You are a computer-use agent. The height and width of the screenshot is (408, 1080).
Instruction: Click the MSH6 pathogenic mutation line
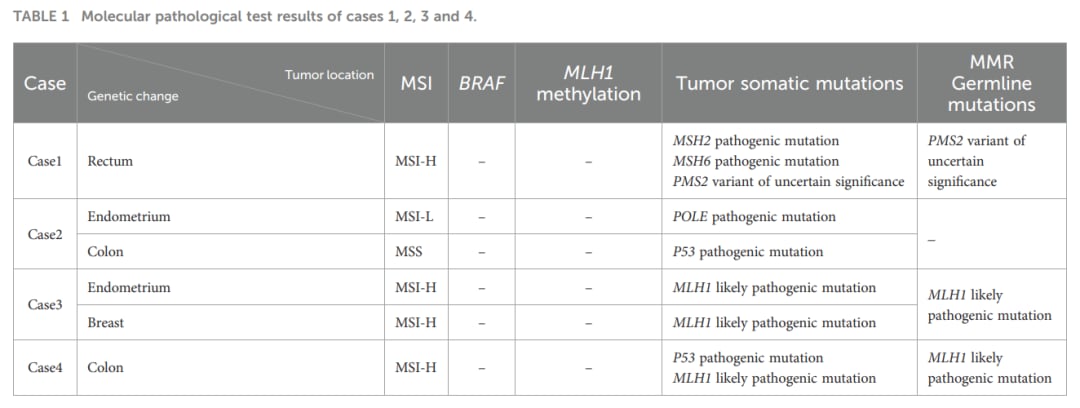(x=756, y=161)
